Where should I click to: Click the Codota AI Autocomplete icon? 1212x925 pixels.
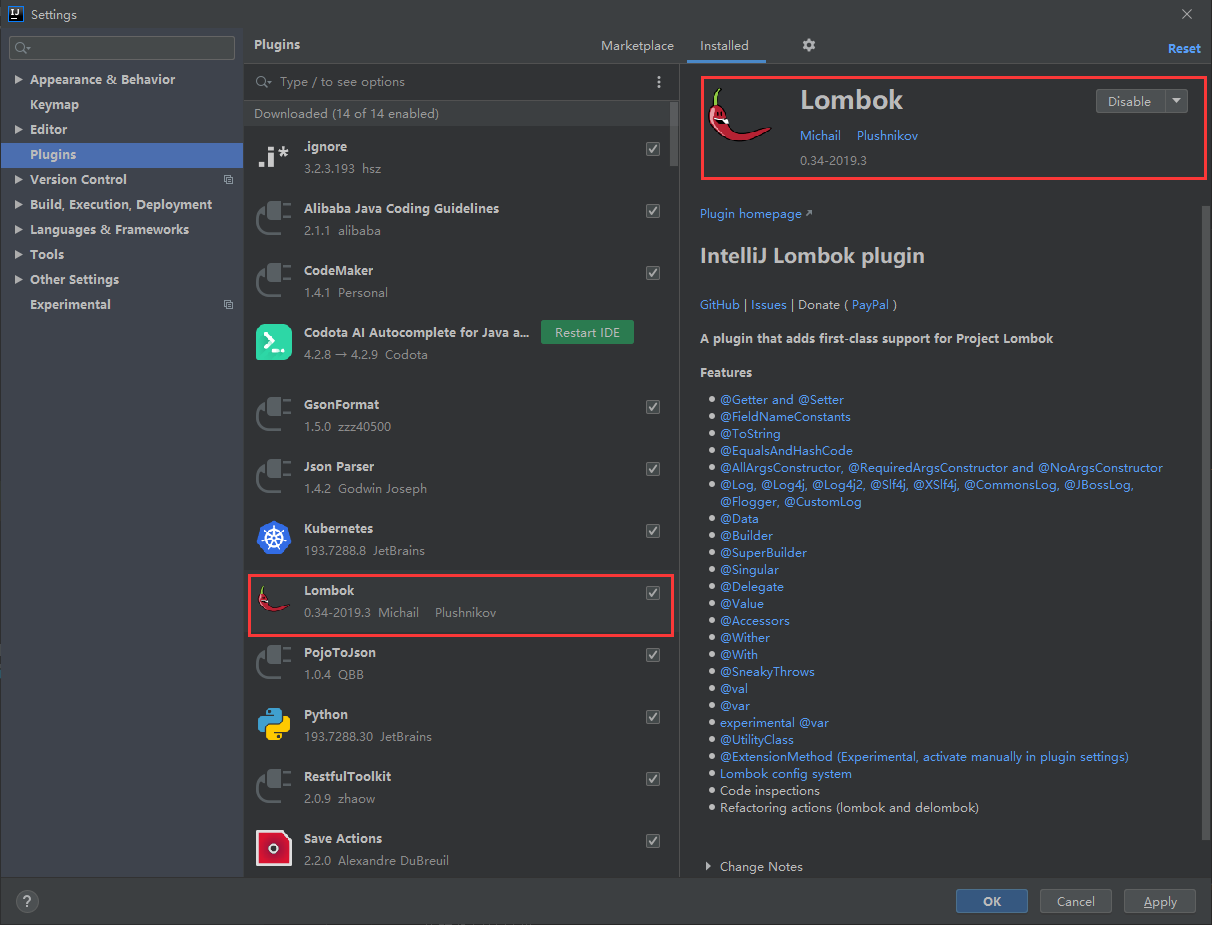tap(273, 343)
